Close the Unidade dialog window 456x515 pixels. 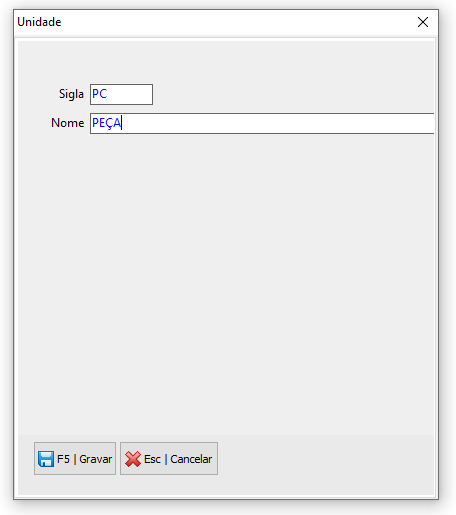423,22
